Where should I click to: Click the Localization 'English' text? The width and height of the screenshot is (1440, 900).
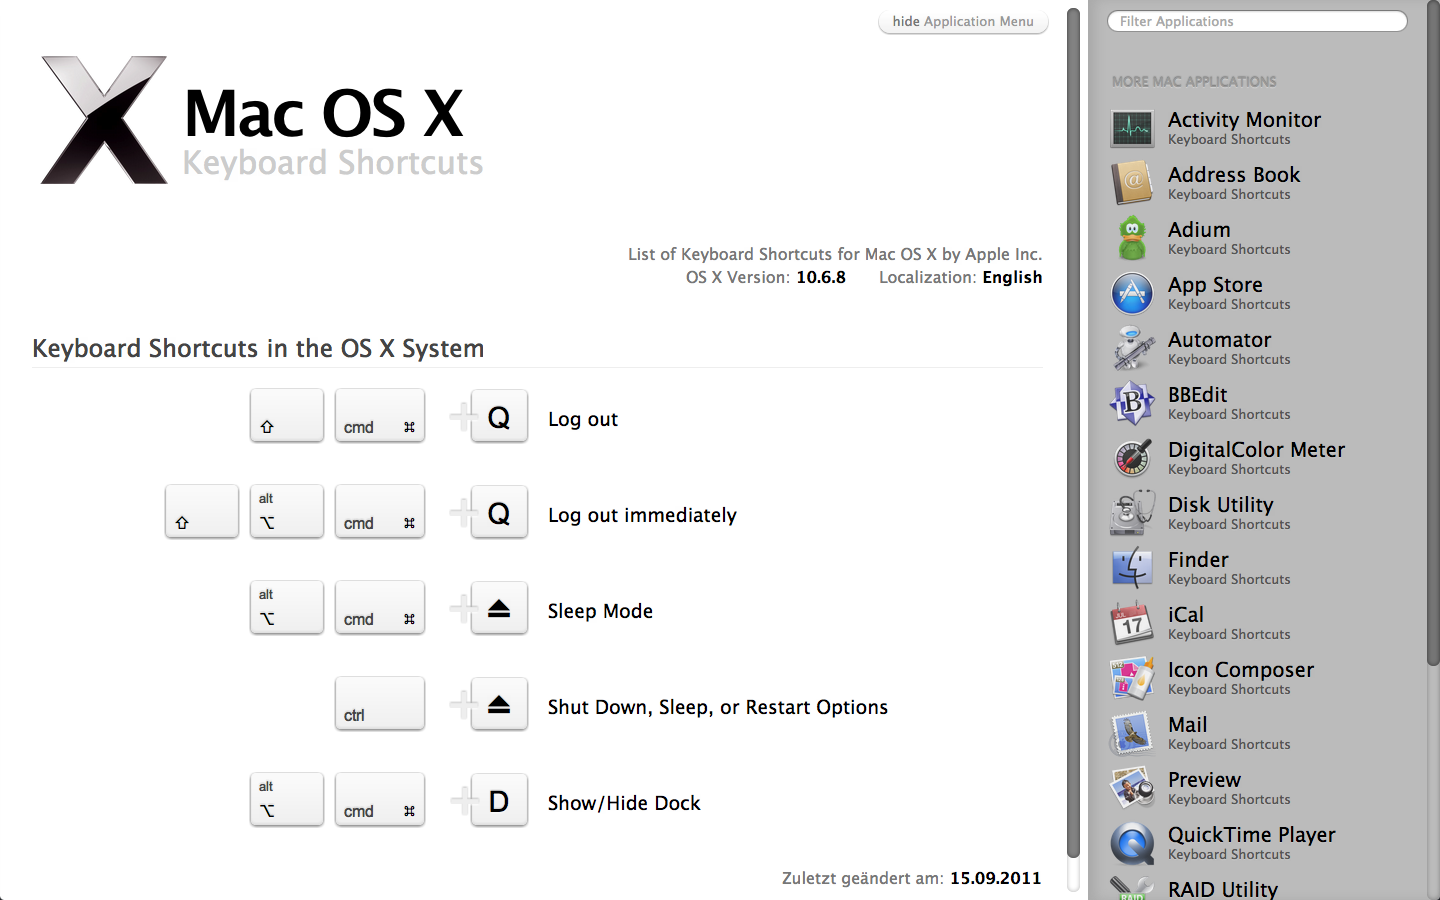coord(1012,277)
